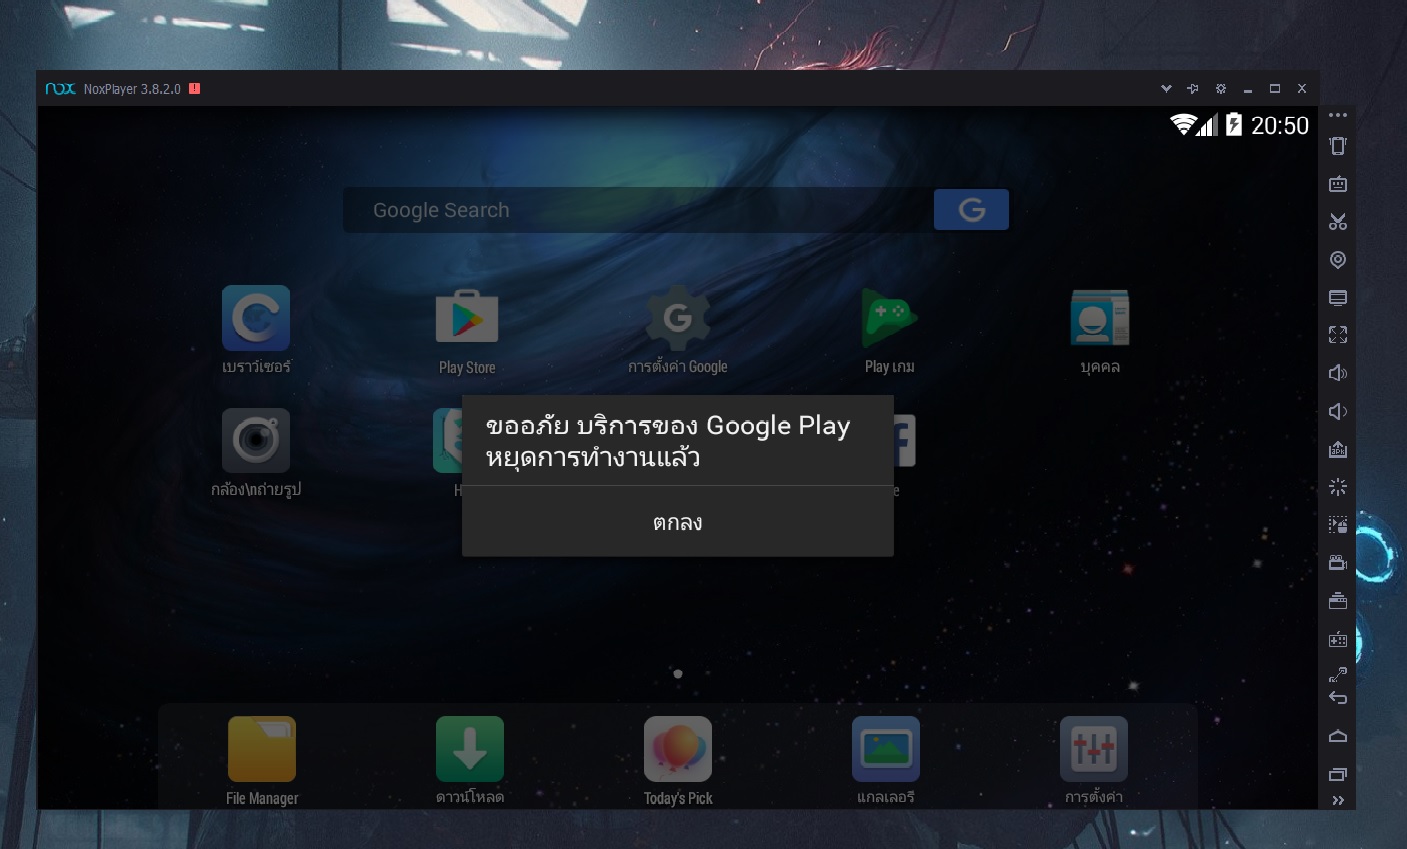Click the screen panel icon below location

pos(1338,298)
